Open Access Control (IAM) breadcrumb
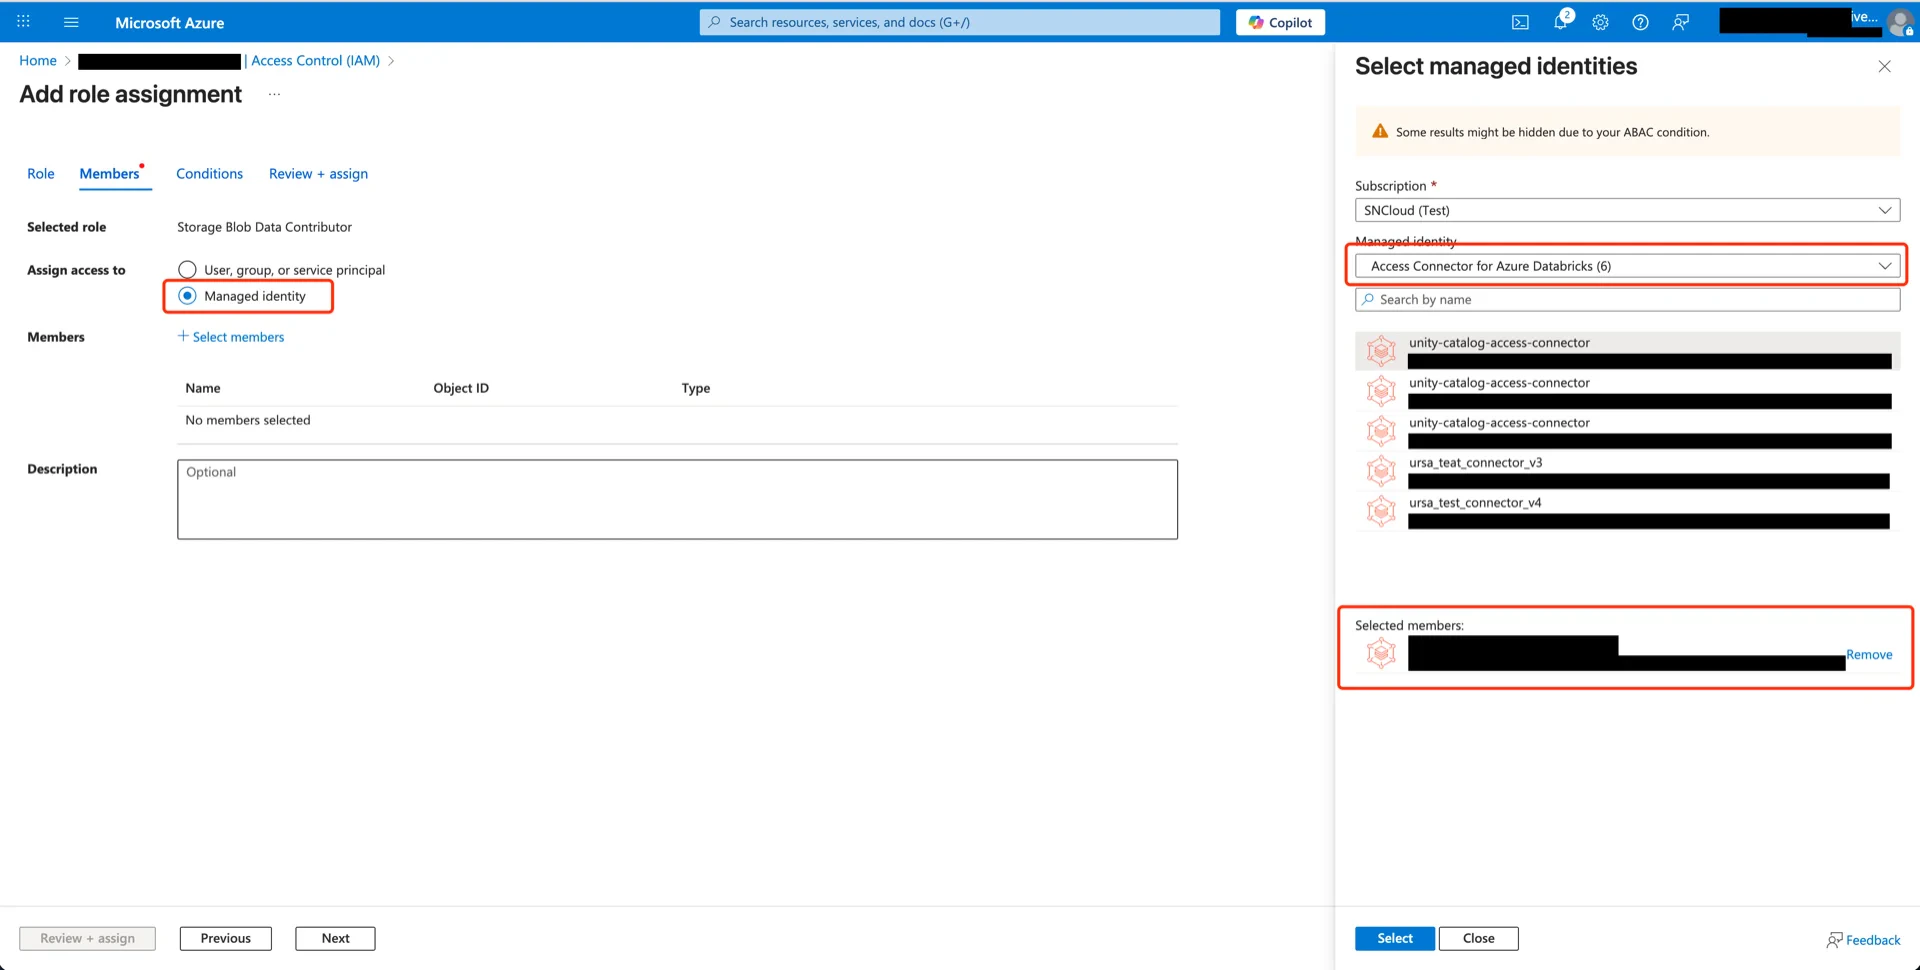The image size is (1920, 970). (x=315, y=61)
